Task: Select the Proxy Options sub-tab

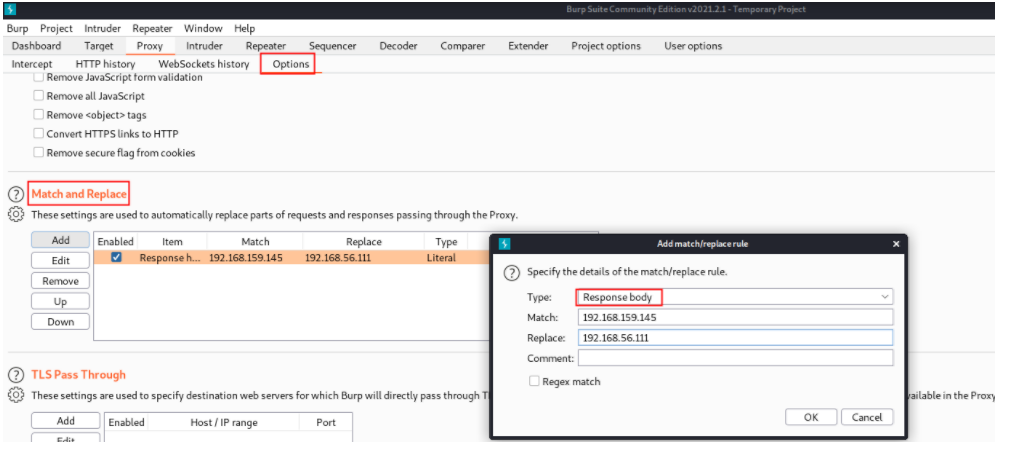Action: coord(290,64)
